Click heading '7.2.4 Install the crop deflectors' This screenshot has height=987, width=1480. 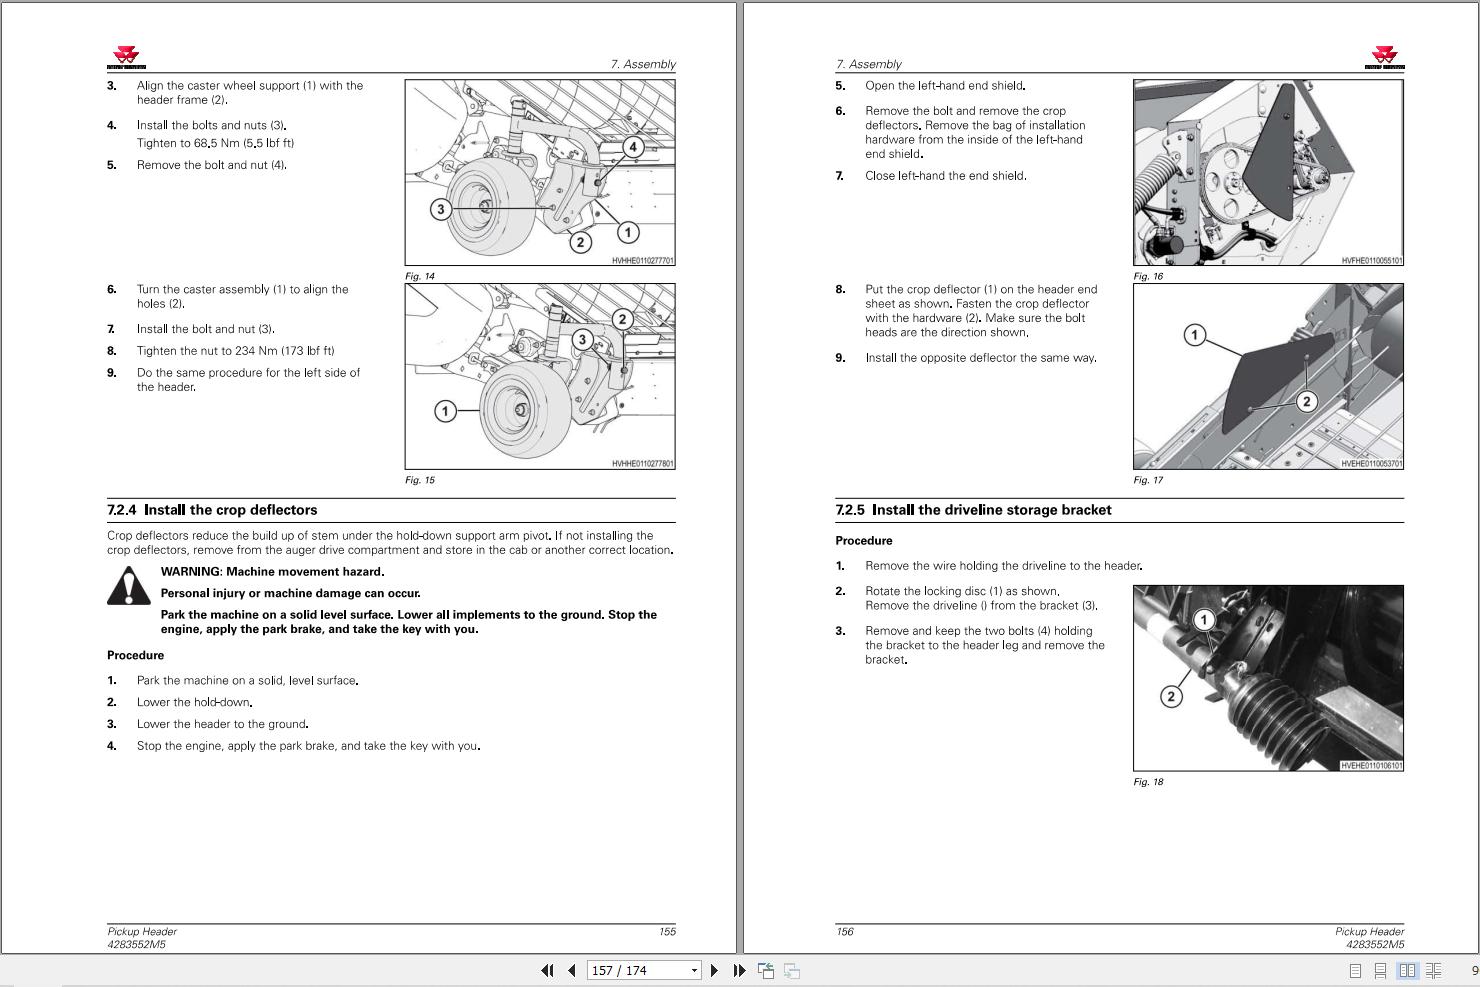[x=212, y=510]
